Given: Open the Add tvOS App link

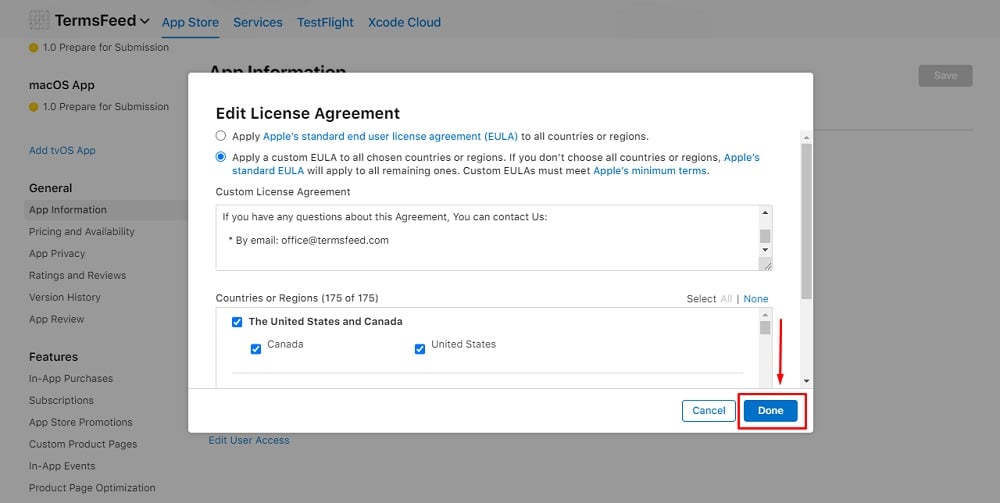Looking at the screenshot, I should 62,150.
